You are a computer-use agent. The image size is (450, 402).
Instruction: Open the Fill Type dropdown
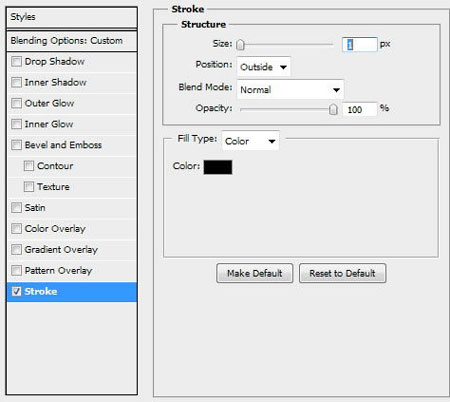pyautogui.click(x=250, y=141)
